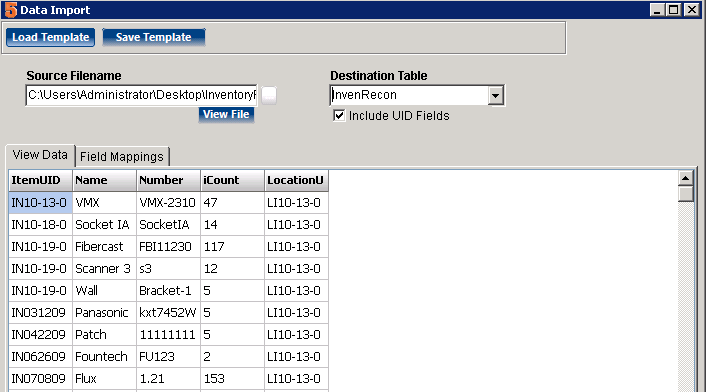Select the iCount cell reading 153

[233, 378]
